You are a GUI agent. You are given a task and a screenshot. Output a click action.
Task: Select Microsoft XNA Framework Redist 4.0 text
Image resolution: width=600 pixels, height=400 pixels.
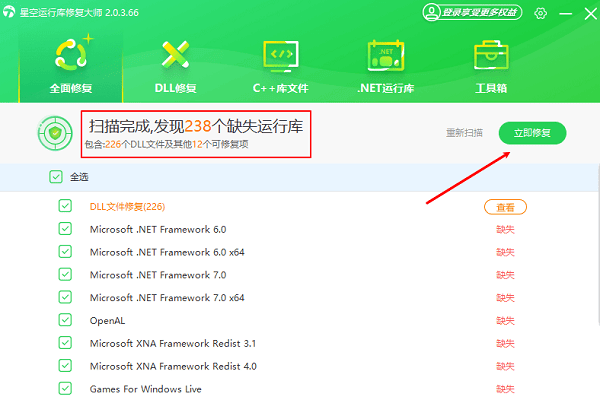[x=173, y=366]
